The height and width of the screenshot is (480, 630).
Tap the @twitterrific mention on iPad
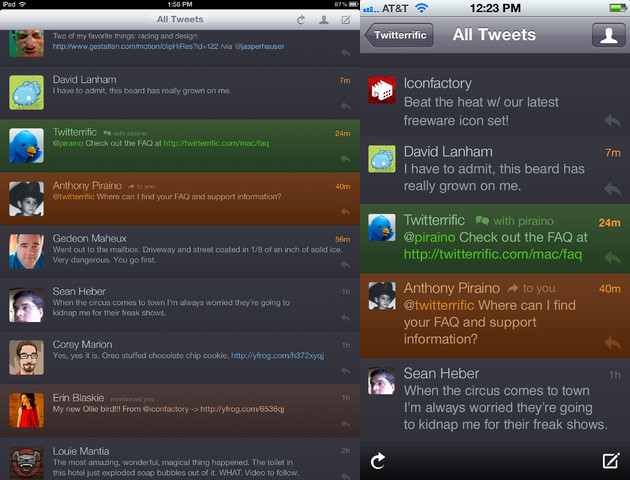pos(74,196)
